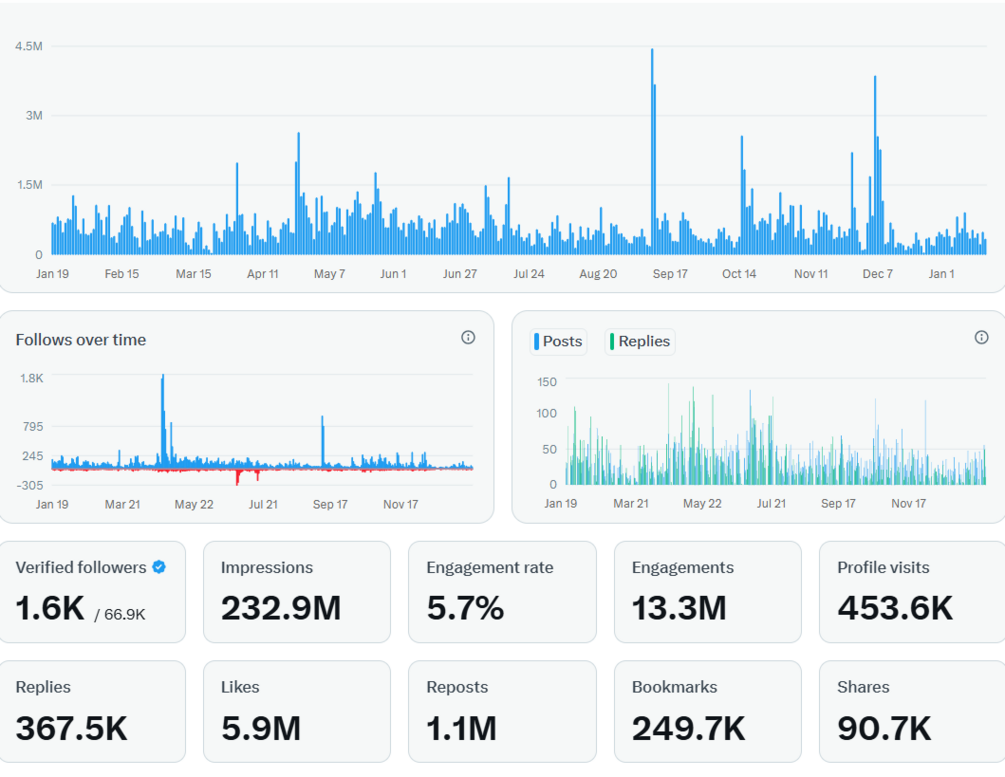
Task: Click the 795 axis label on follows chart
Action: (33, 426)
